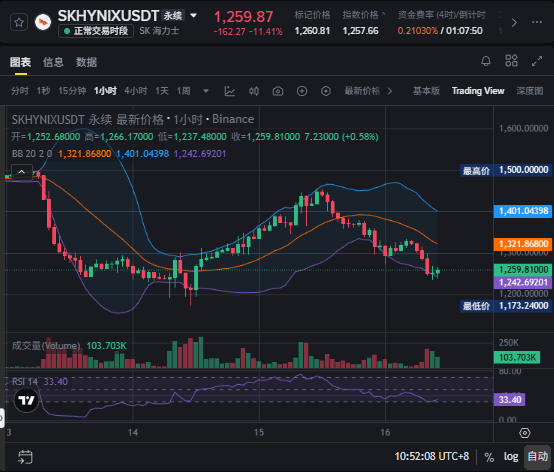Click the 资金费率 funding rate label
The image size is (554, 472).
pos(442,15)
